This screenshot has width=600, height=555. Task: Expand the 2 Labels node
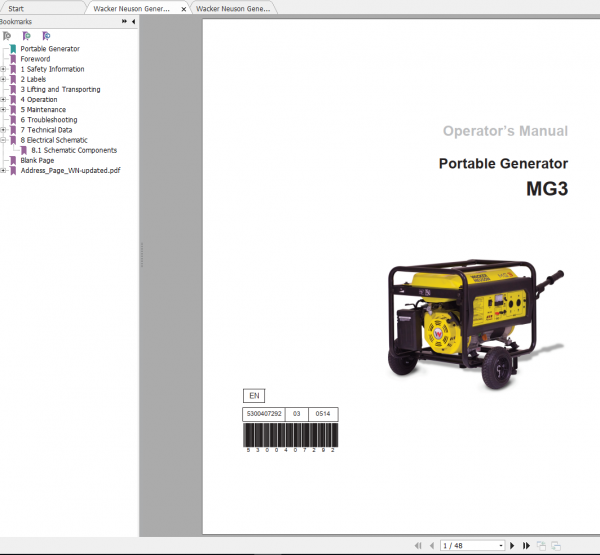point(3,79)
